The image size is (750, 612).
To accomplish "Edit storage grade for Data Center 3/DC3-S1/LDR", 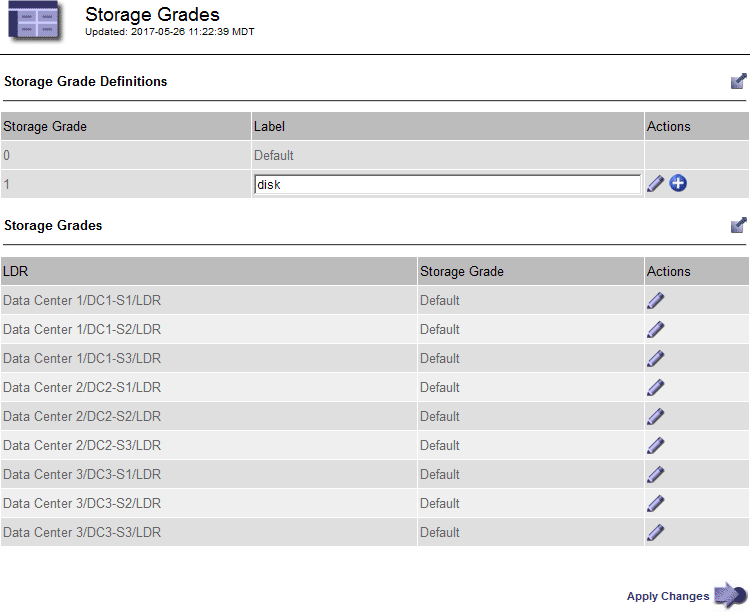I will click(655, 475).
